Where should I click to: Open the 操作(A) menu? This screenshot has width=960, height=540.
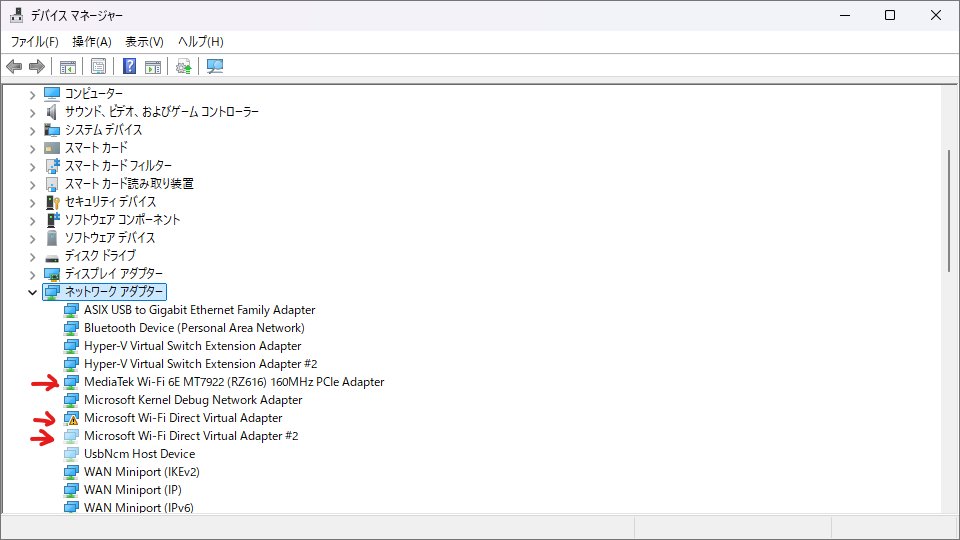(x=92, y=42)
